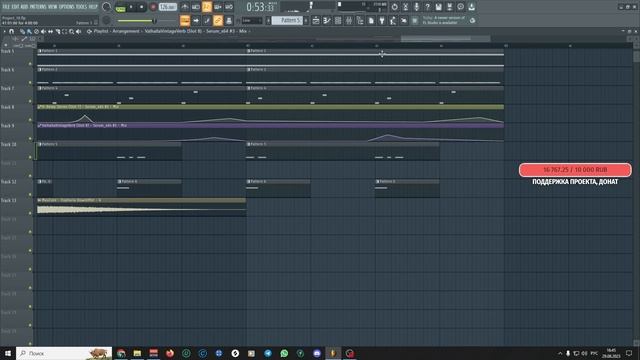Viewport: 640px width, 360px height.
Task: Open the FILE menu
Action: pyautogui.click(x=6, y=7)
